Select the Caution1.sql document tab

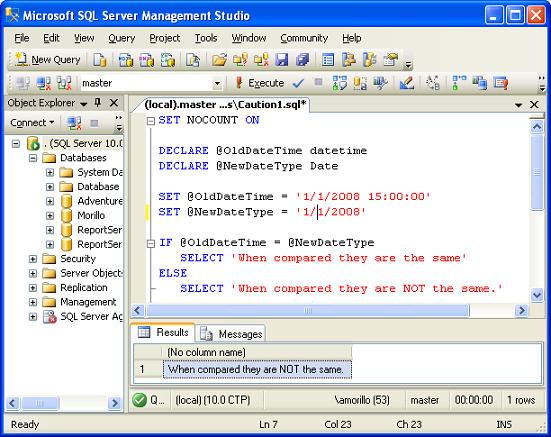tap(225, 105)
